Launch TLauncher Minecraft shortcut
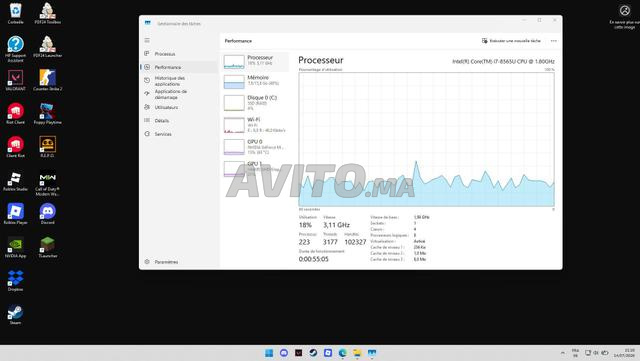This screenshot has width=640, height=361. coord(48,247)
